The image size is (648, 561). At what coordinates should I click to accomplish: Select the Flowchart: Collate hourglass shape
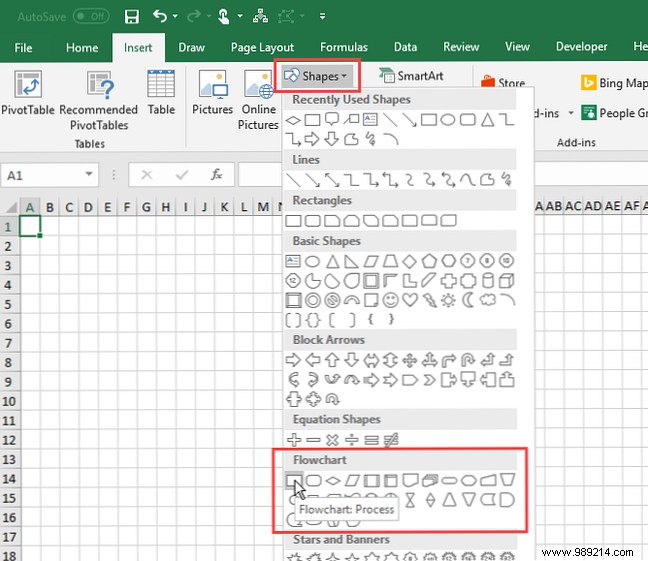(410, 500)
